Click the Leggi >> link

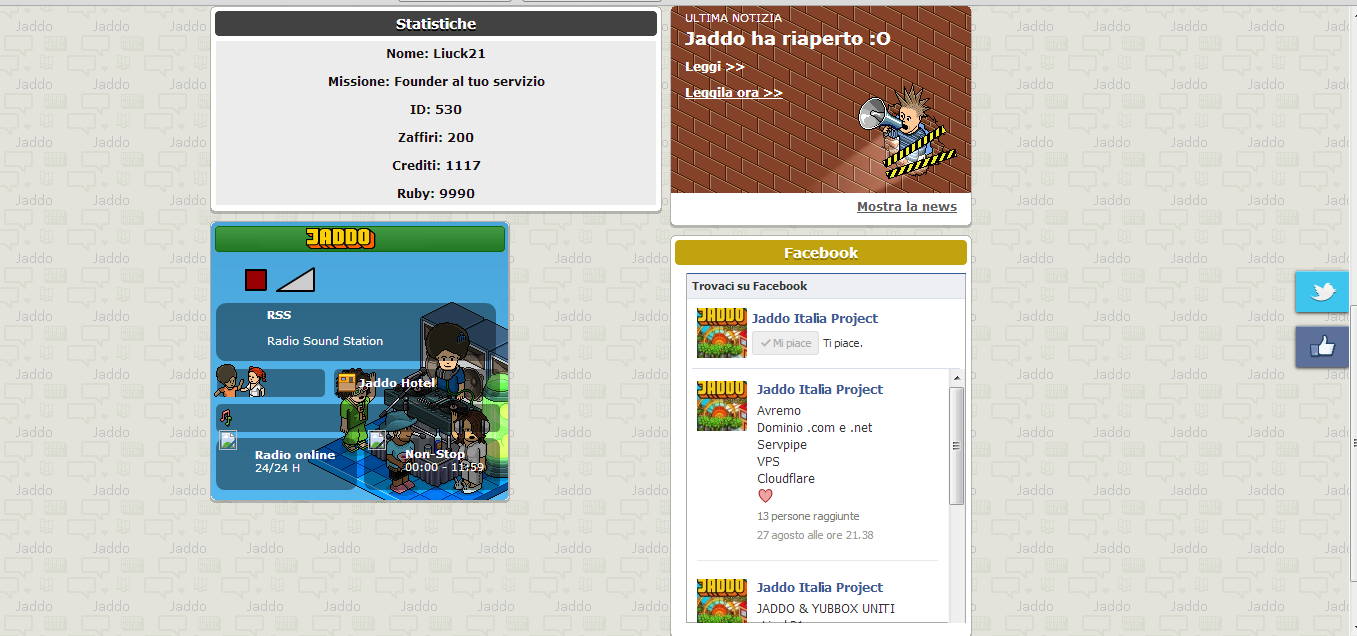[x=715, y=67]
